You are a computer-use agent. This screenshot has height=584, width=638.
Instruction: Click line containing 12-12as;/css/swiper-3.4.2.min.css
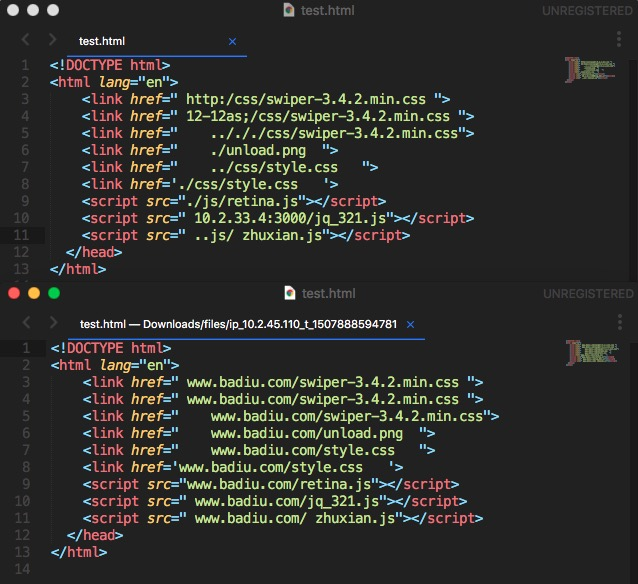coord(278,116)
